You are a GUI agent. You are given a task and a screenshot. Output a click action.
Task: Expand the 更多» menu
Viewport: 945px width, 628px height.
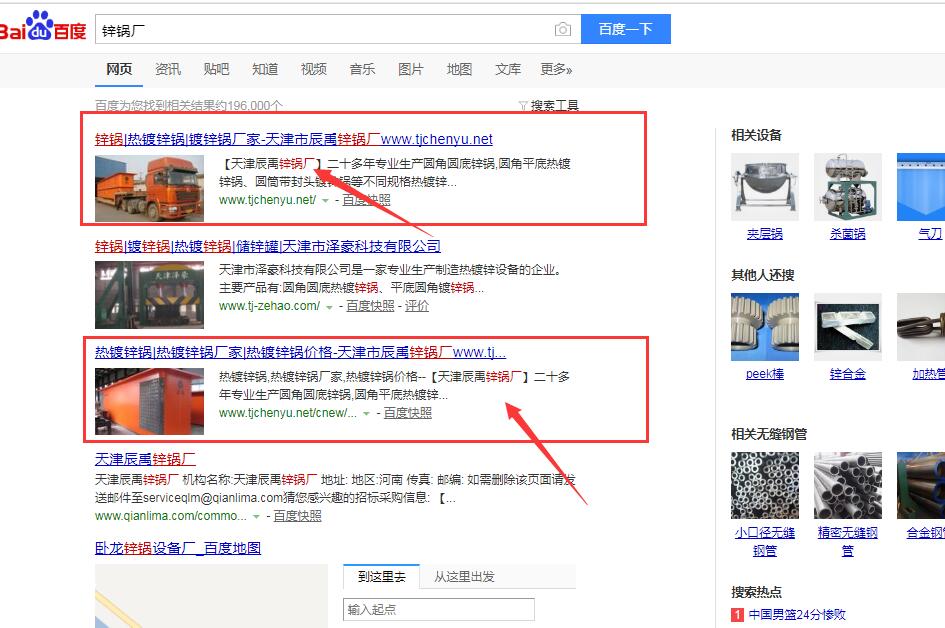coord(556,69)
